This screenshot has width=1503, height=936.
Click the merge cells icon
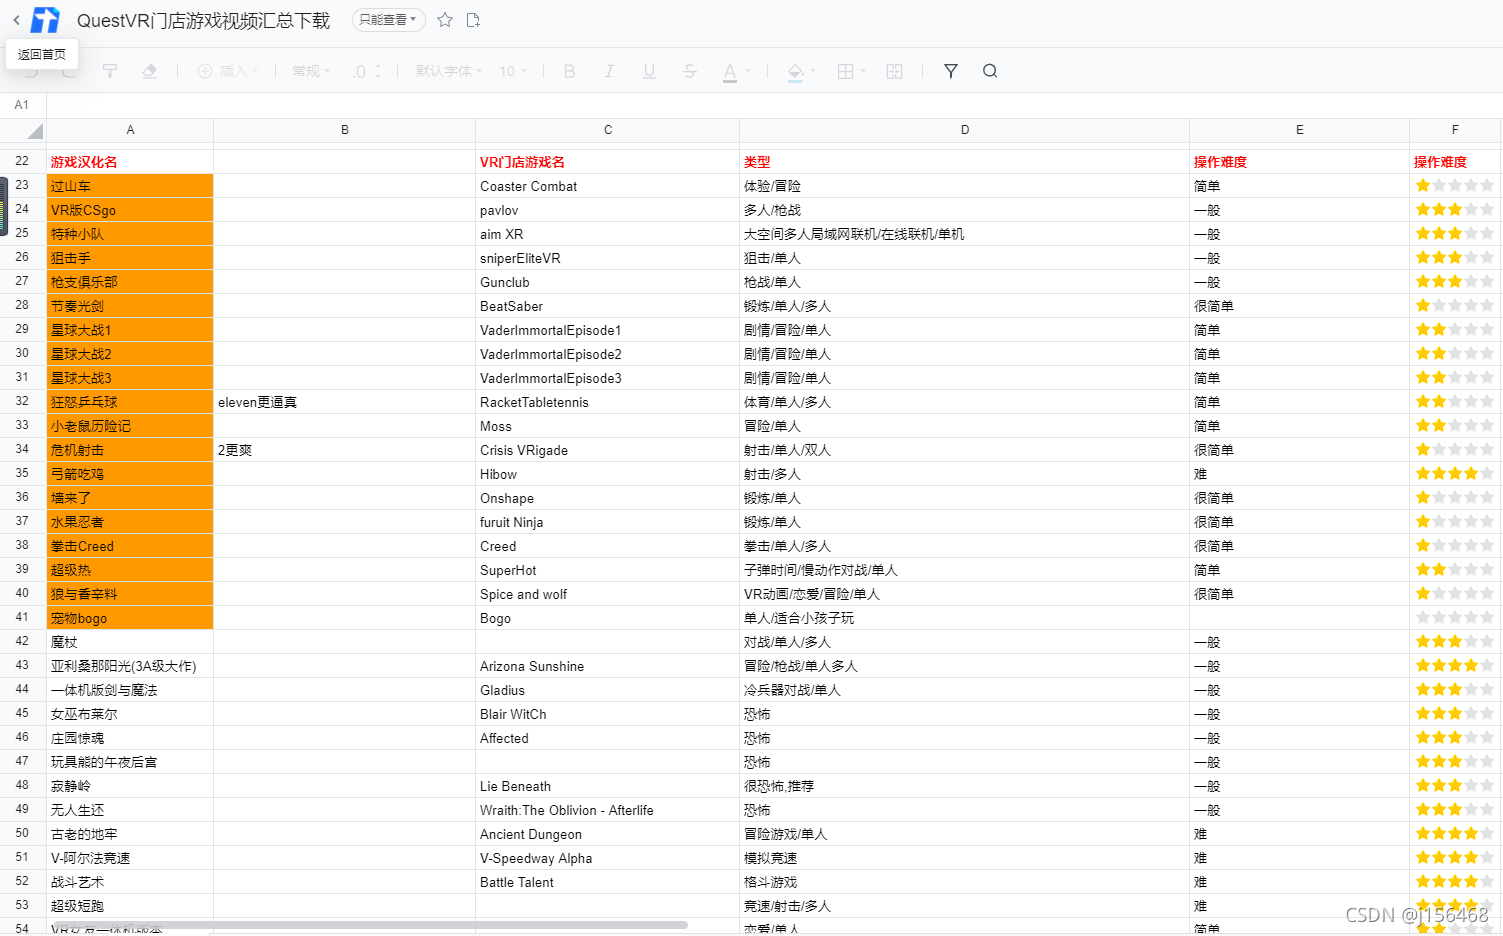(x=895, y=71)
